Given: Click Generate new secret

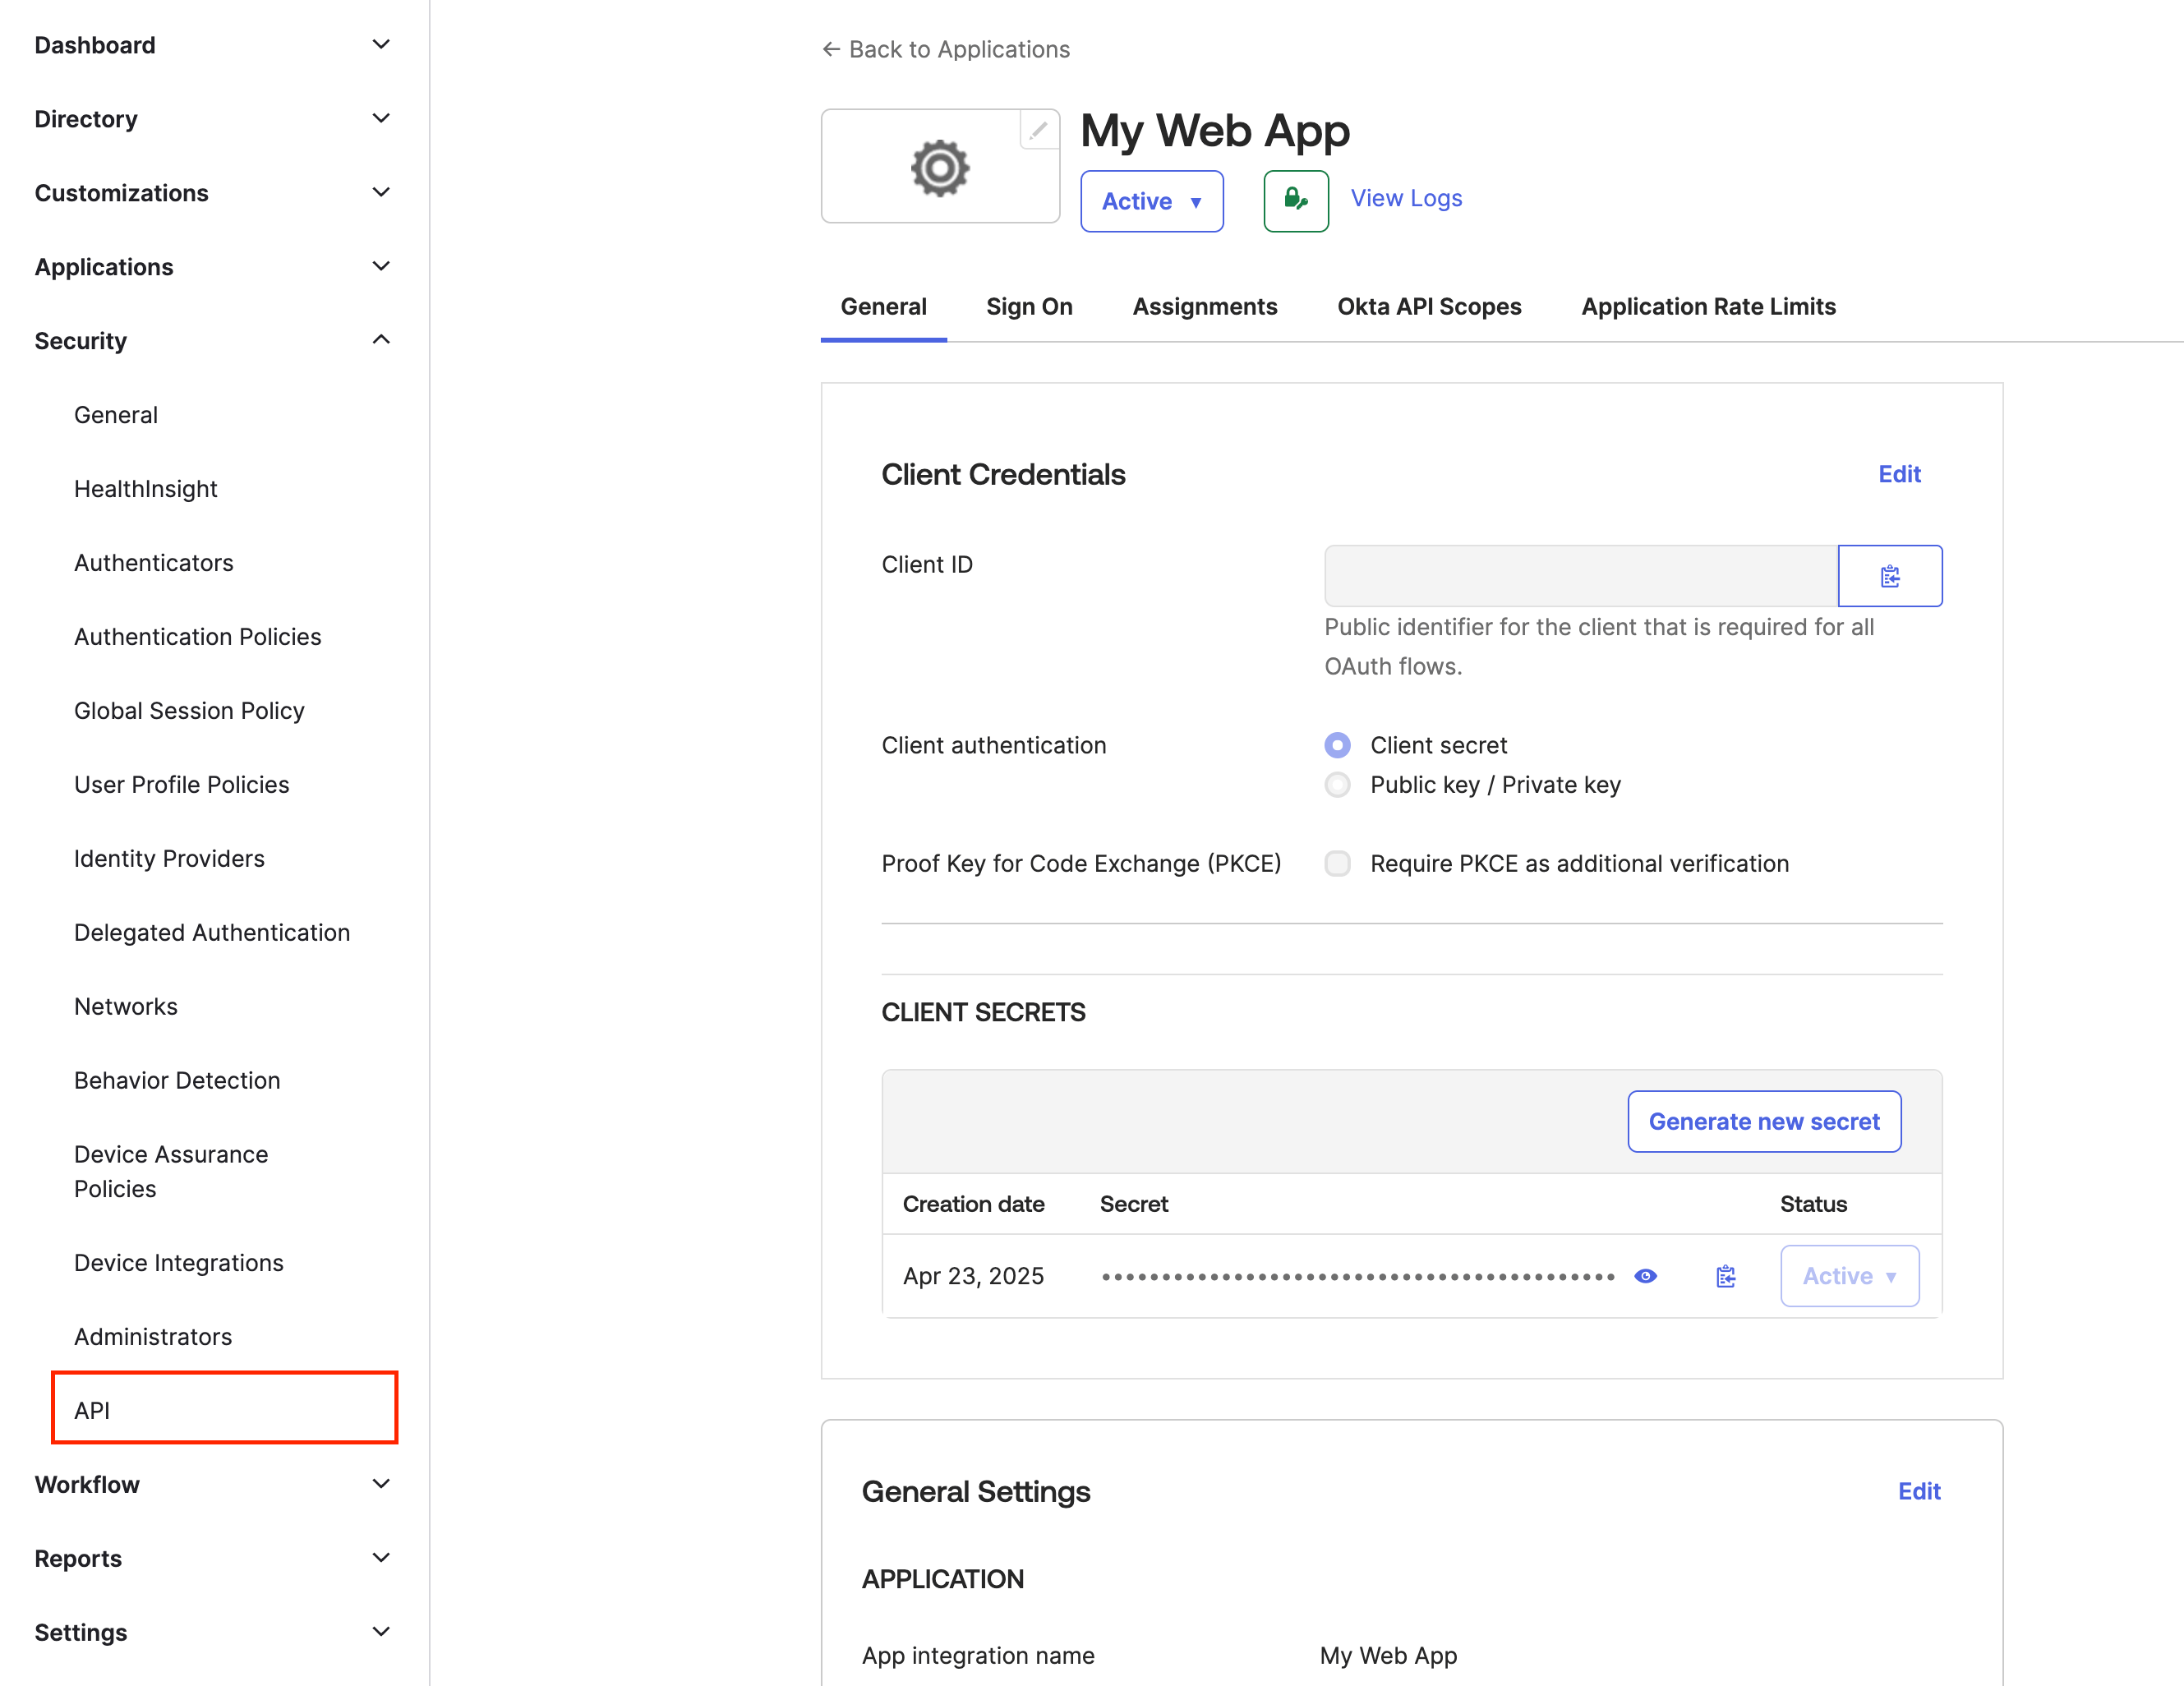Looking at the screenshot, I should pyautogui.click(x=1763, y=1121).
